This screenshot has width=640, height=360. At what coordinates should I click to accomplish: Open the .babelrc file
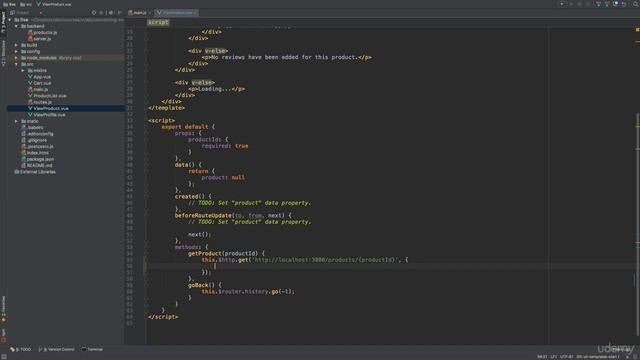point(32,127)
